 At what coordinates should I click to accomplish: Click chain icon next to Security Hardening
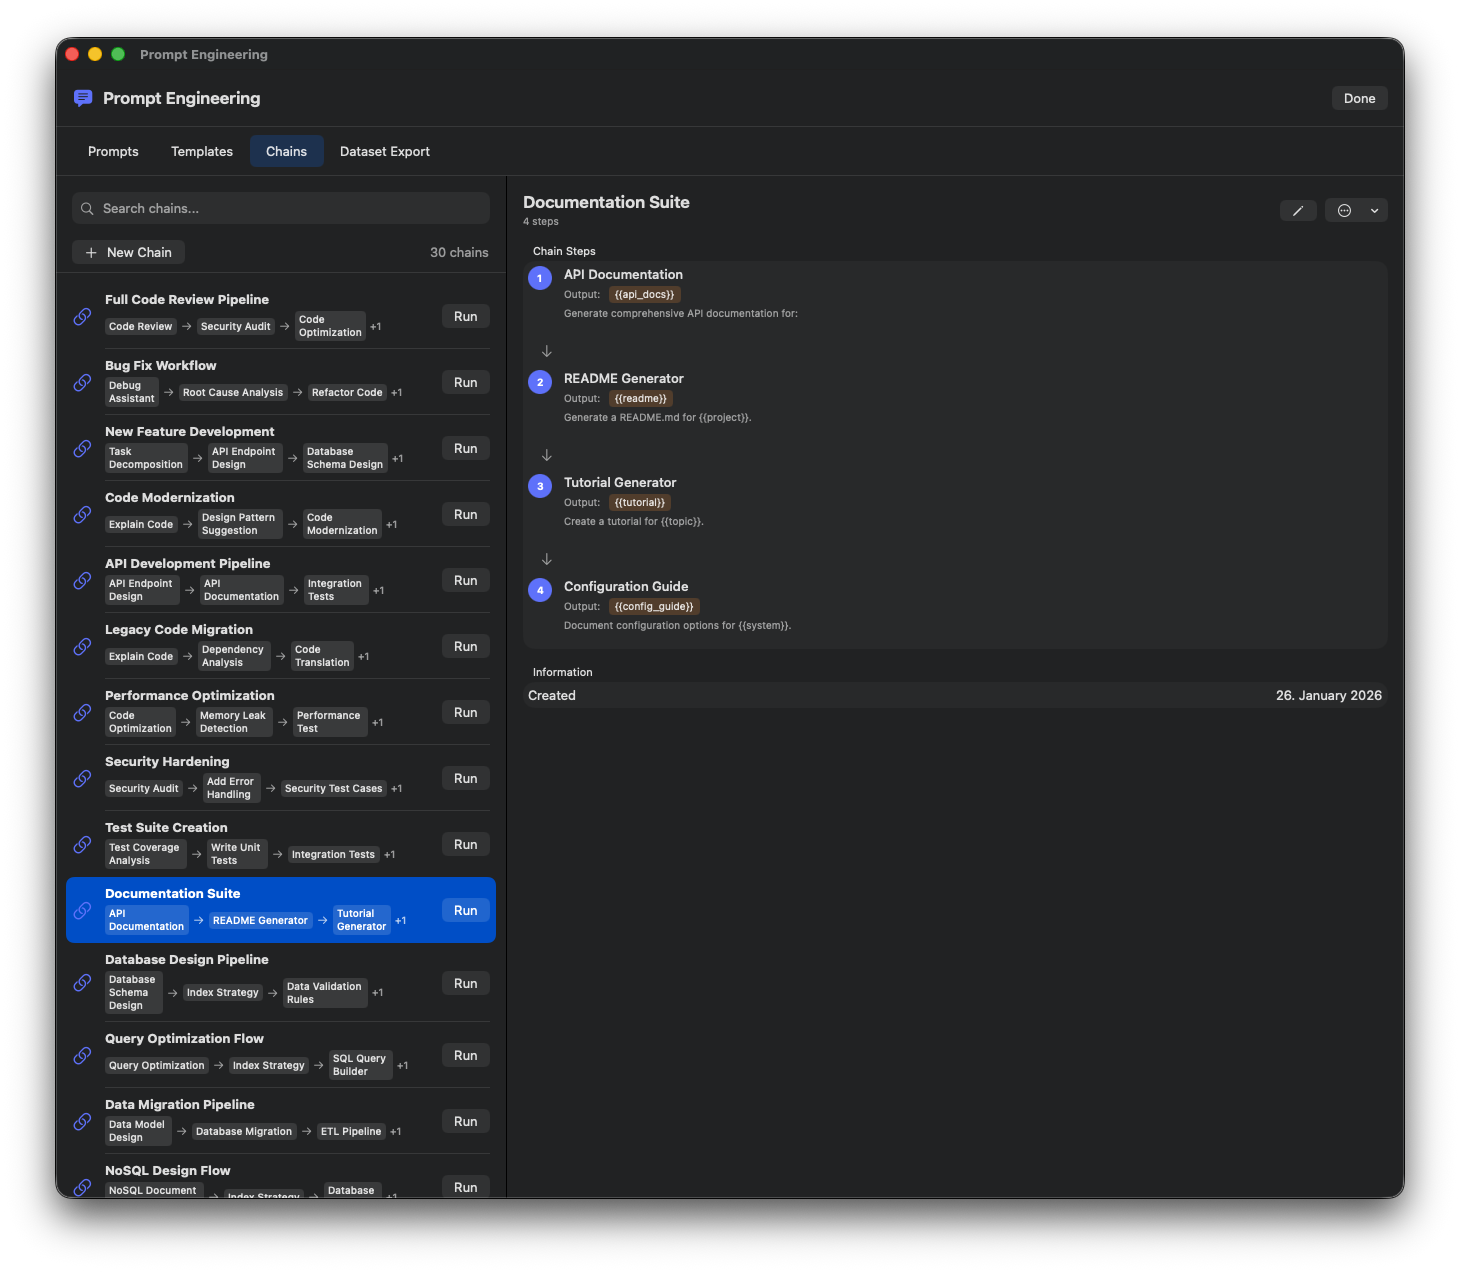point(83,779)
